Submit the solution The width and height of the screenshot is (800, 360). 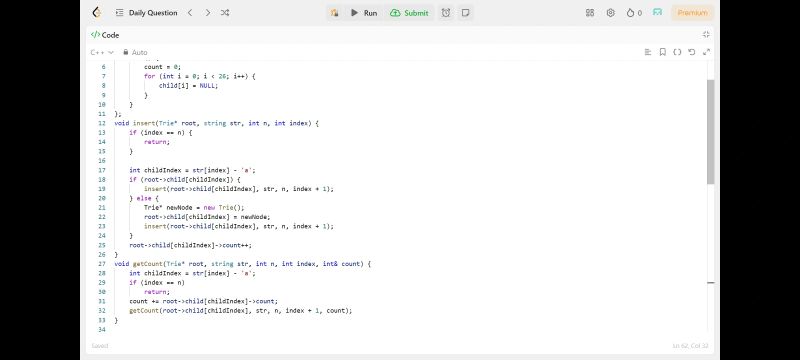pos(409,13)
